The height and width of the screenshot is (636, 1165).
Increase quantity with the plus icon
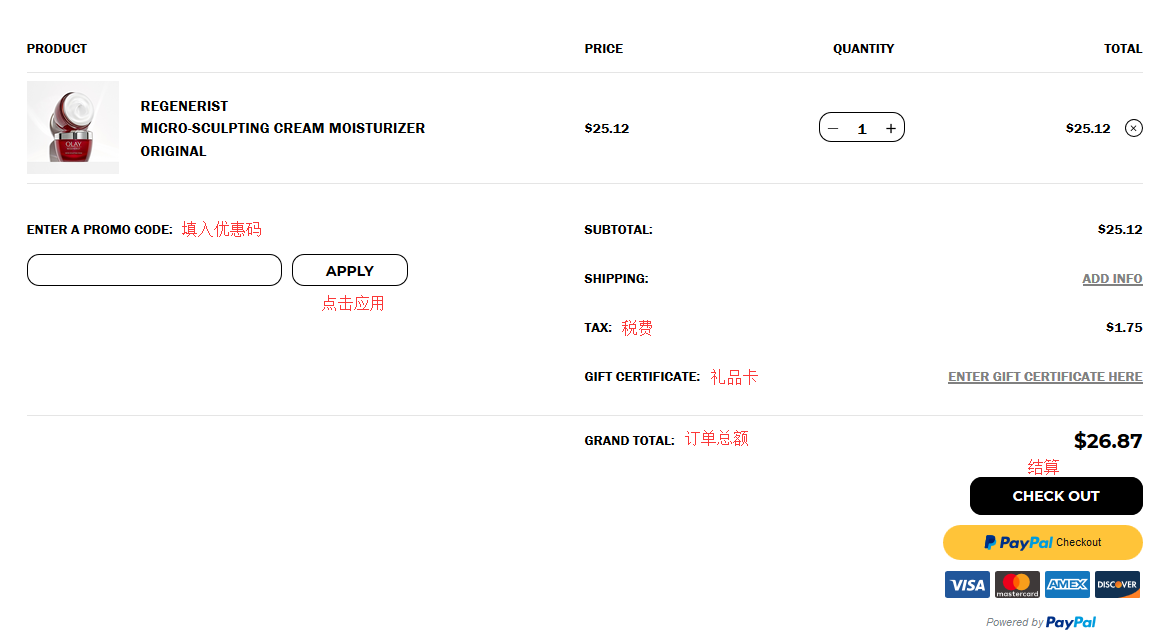pos(890,128)
